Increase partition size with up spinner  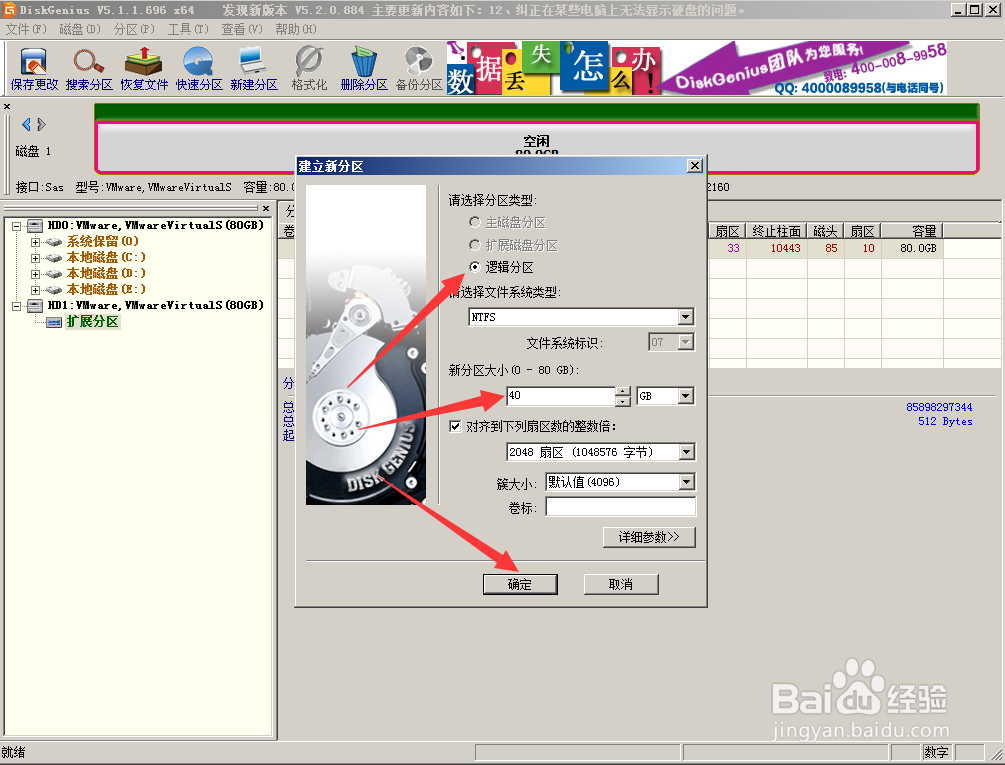coord(622,391)
